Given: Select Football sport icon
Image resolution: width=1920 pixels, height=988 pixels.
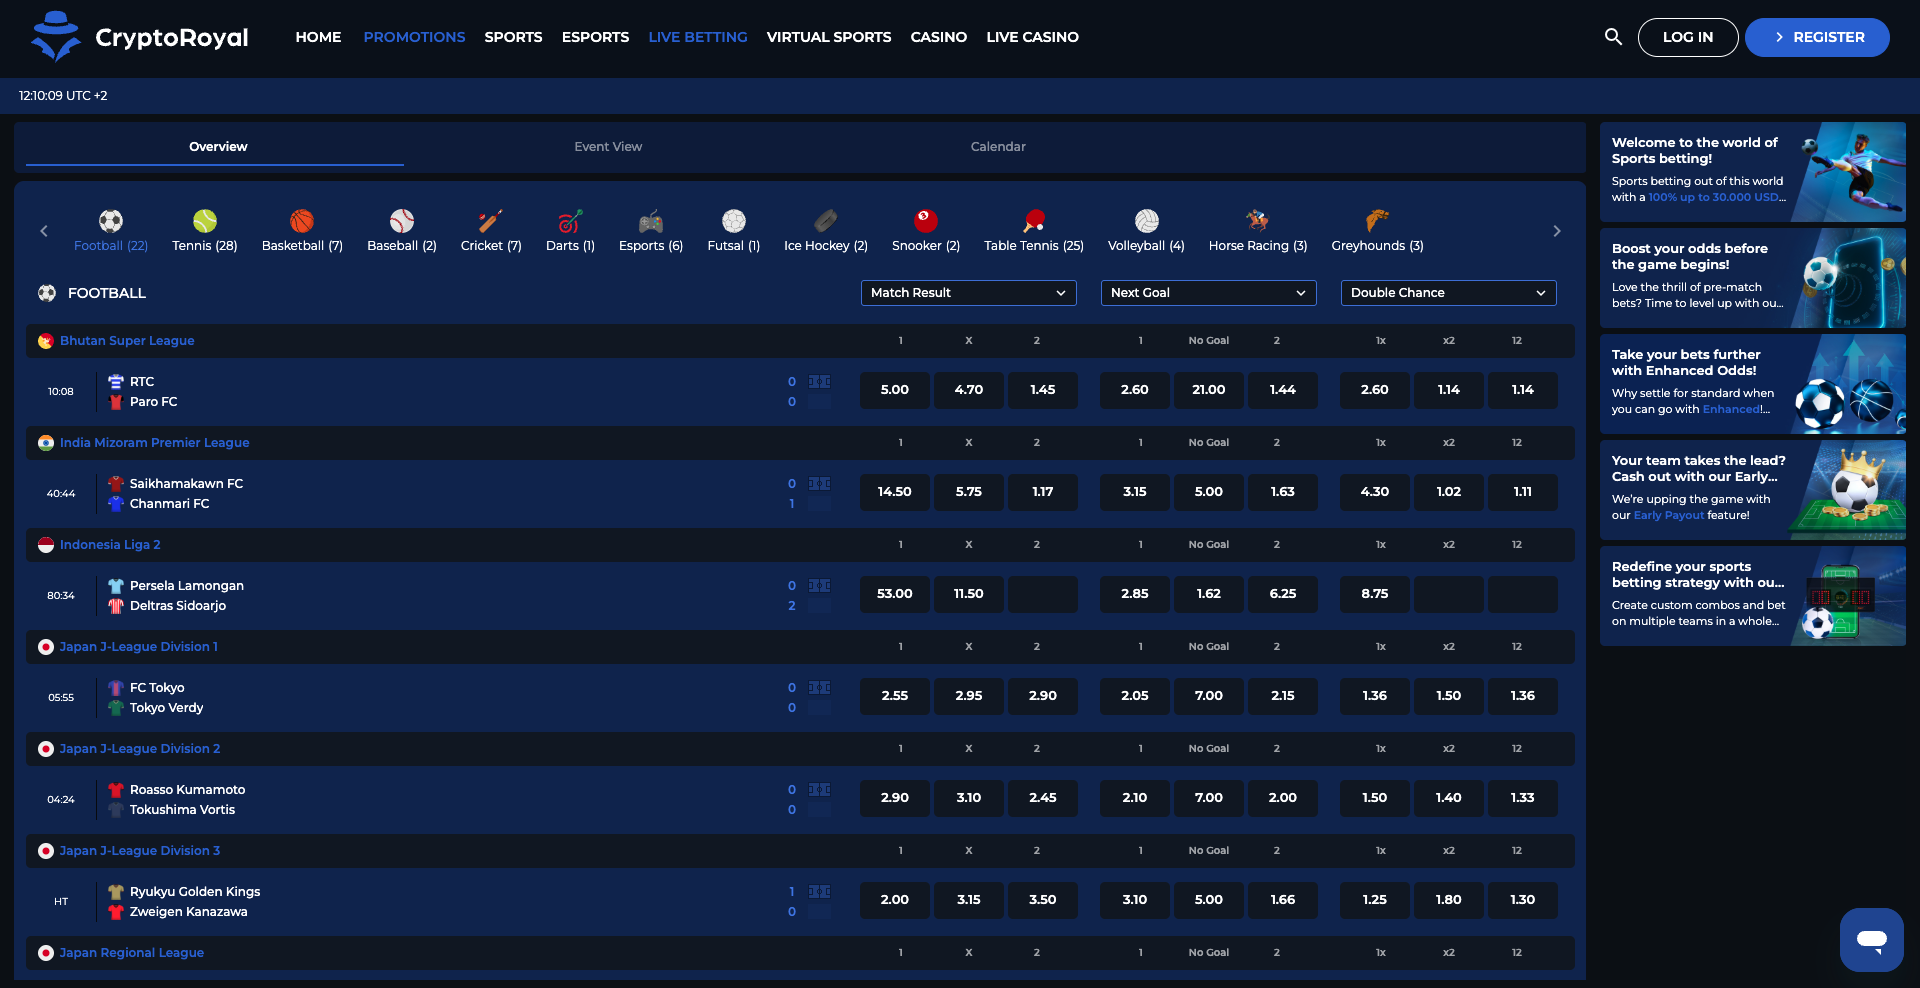Looking at the screenshot, I should coord(111,221).
